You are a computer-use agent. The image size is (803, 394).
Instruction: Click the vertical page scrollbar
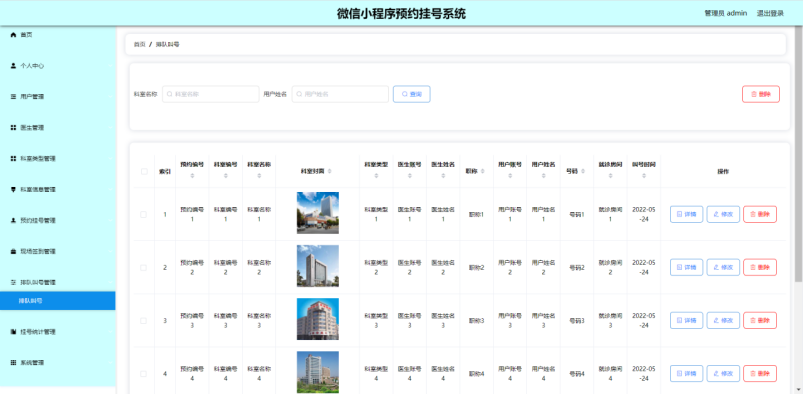[798, 155]
